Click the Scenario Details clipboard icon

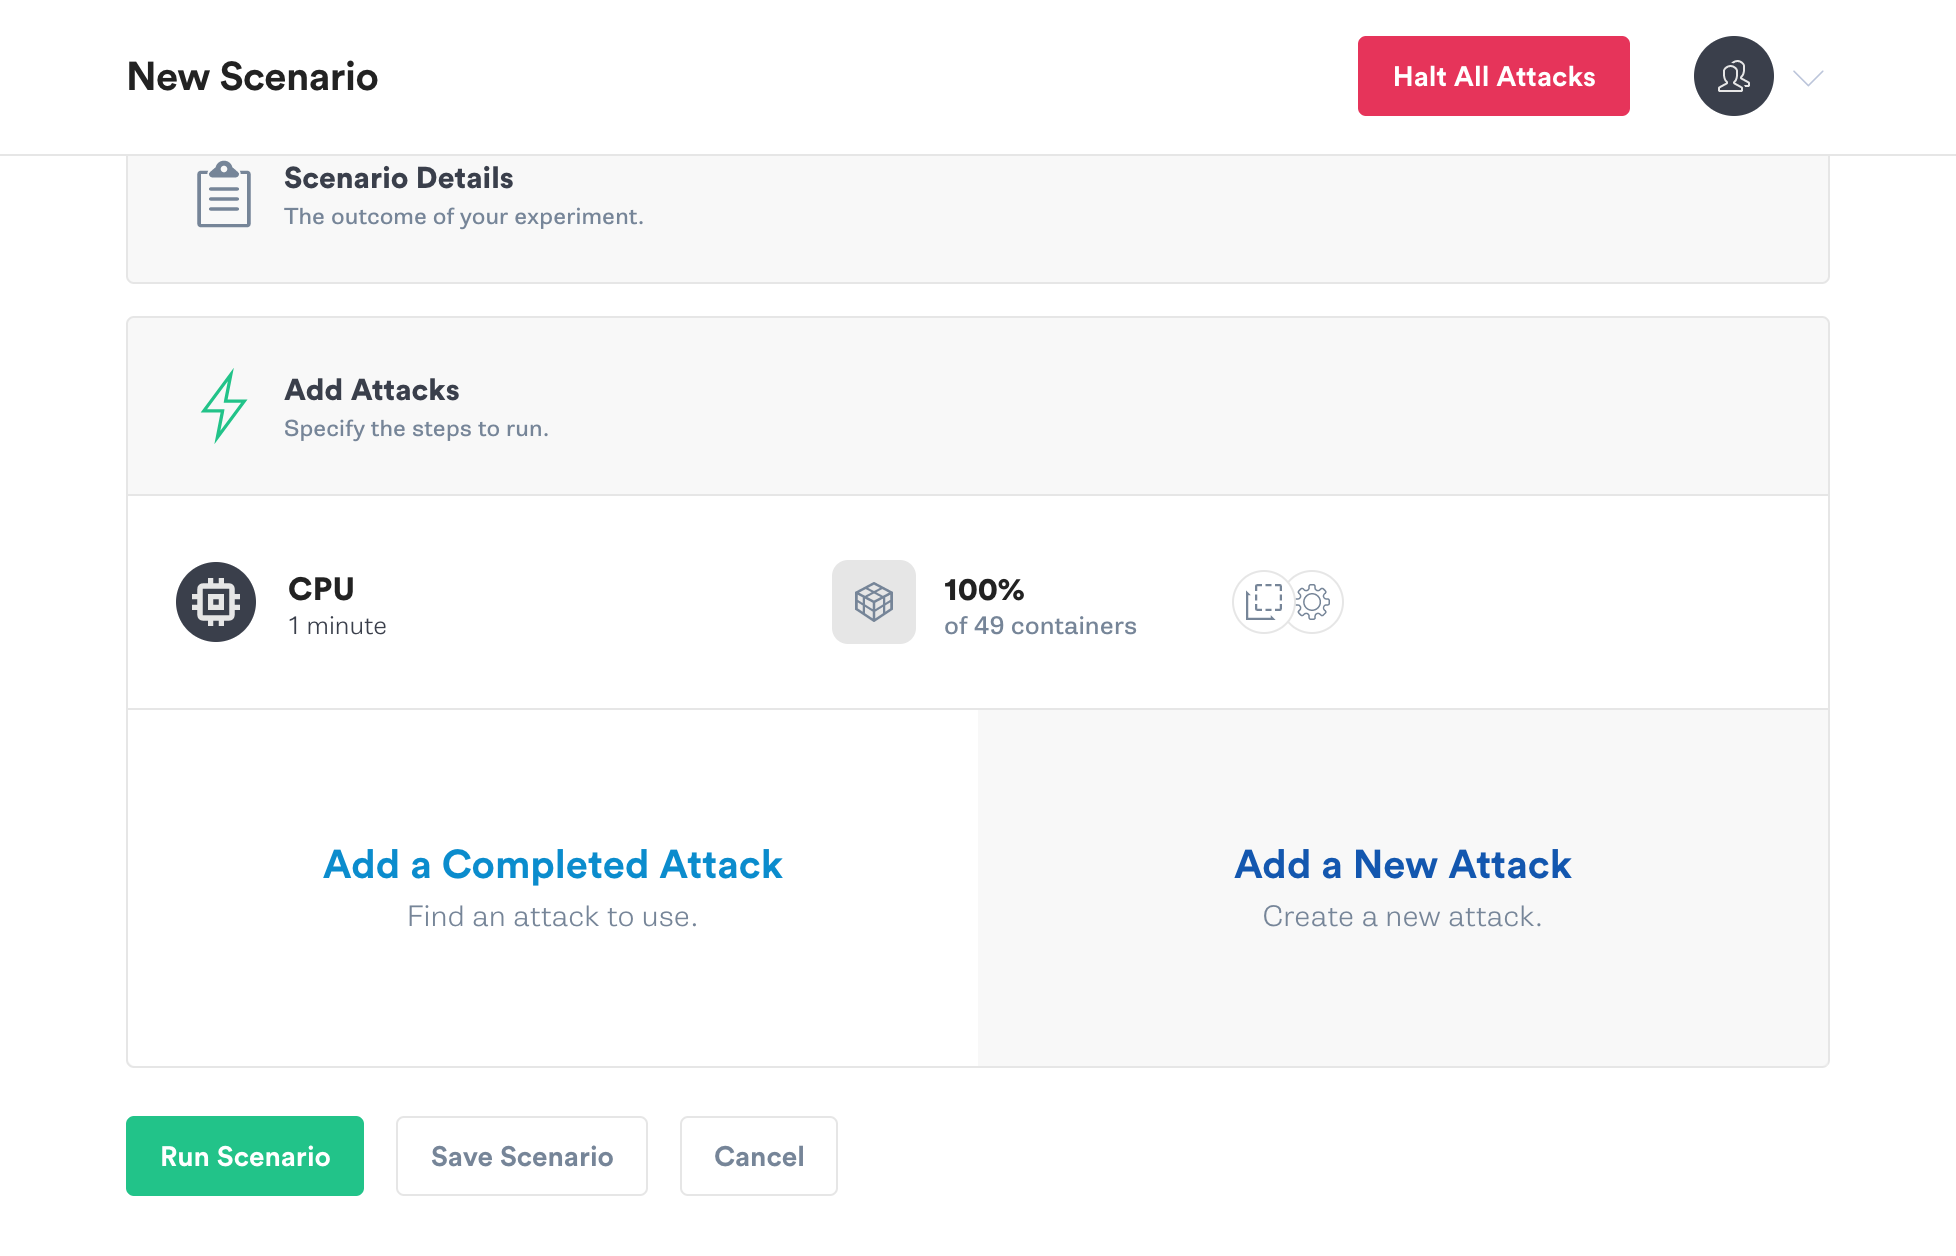(224, 195)
